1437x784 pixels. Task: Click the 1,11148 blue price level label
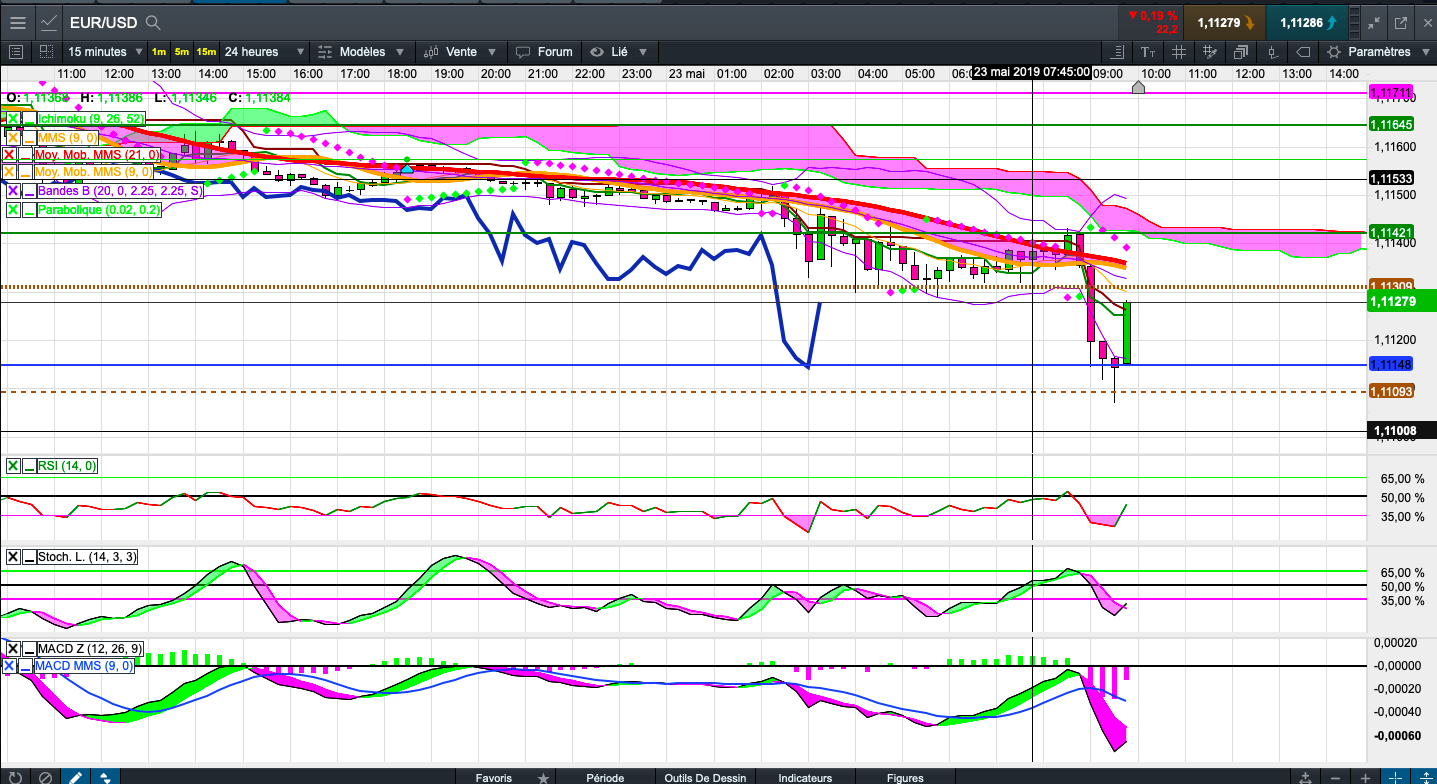pyautogui.click(x=1391, y=366)
